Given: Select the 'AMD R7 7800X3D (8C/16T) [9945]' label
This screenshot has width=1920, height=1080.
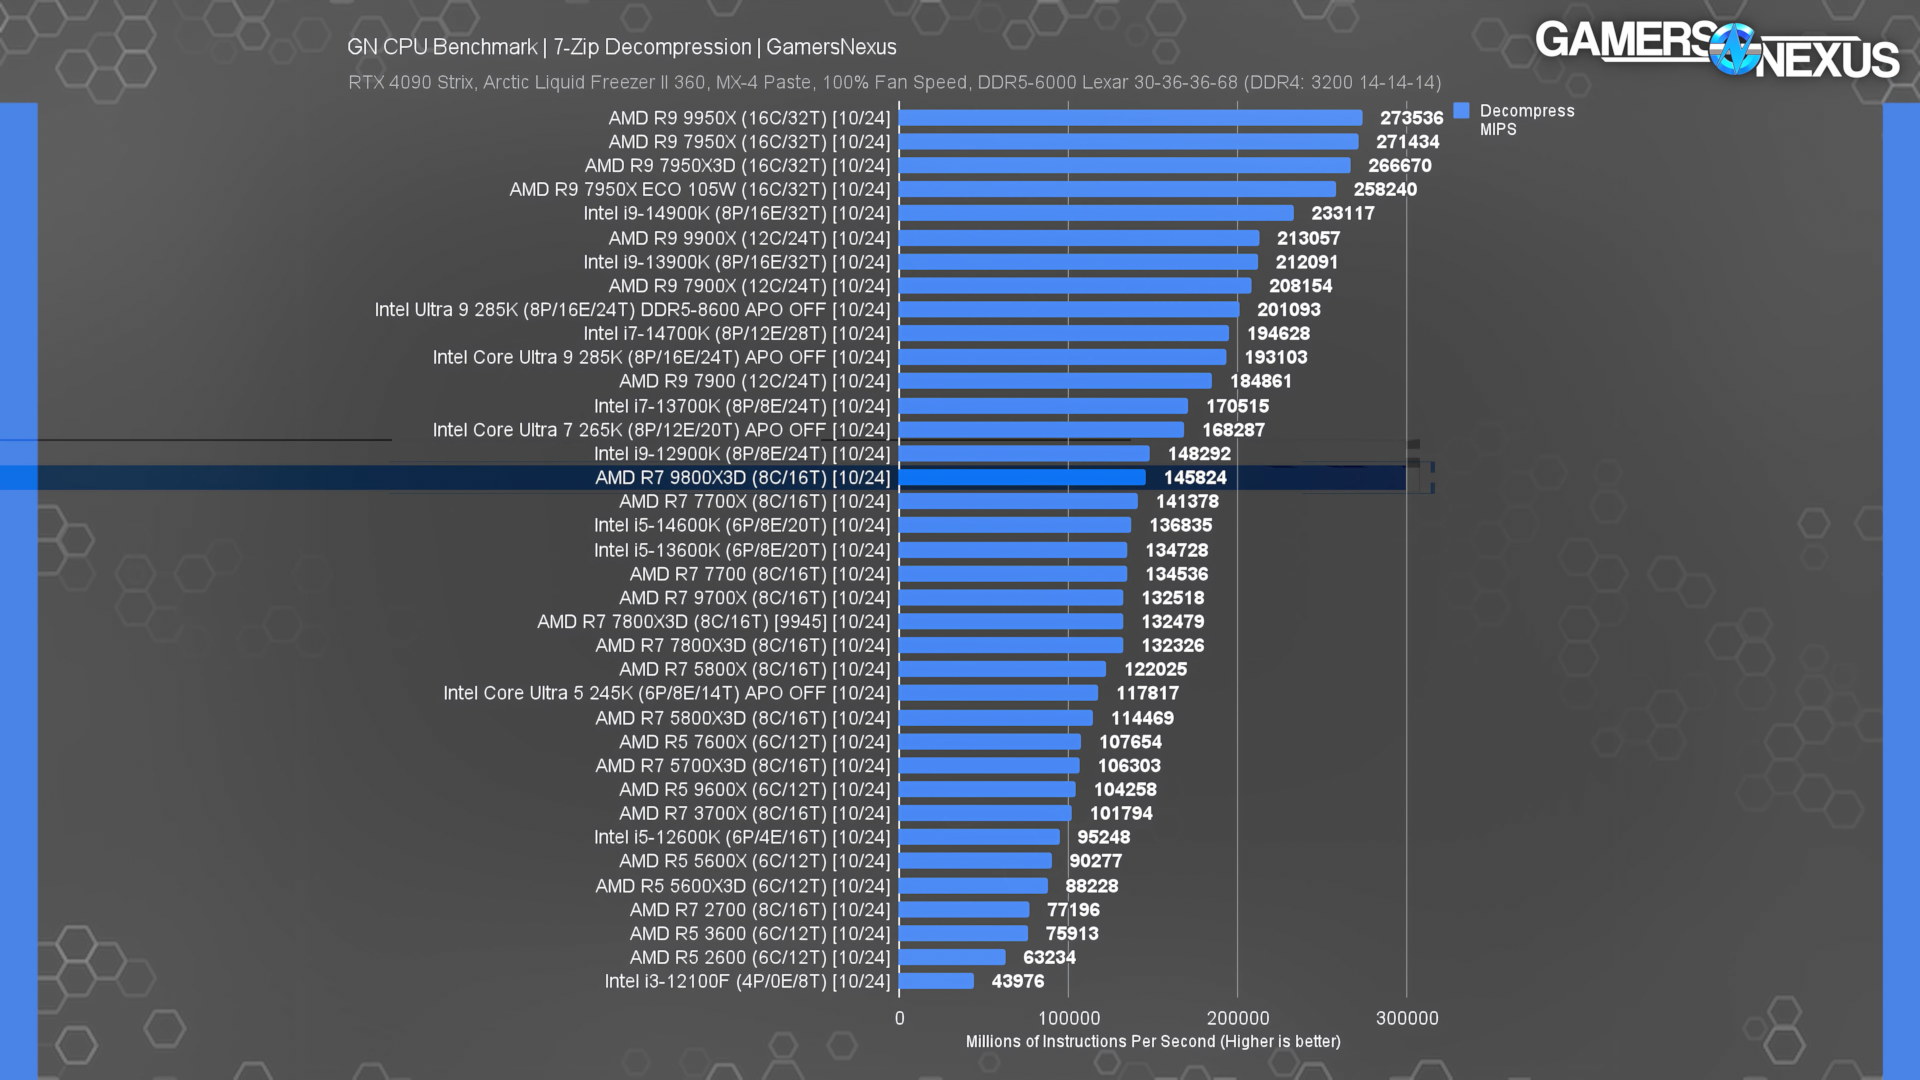Looking at the screenshot, I should point(714,622).
